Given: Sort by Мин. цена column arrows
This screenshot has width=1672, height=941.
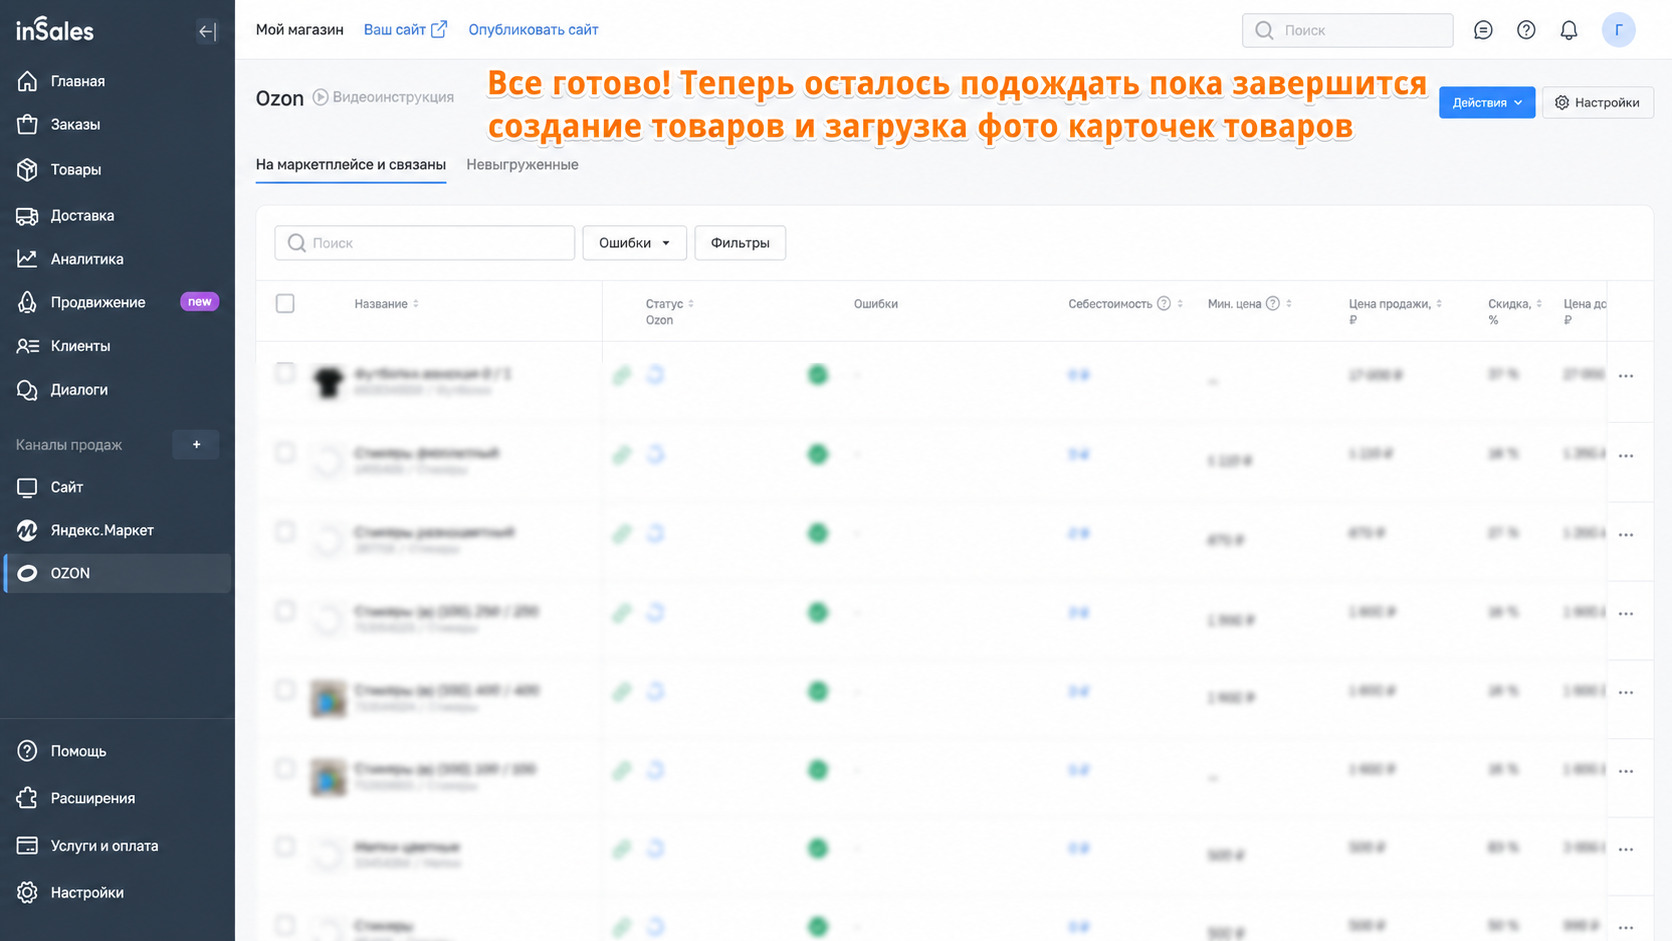Looking at the screenshot, I should pos(1289,304).
